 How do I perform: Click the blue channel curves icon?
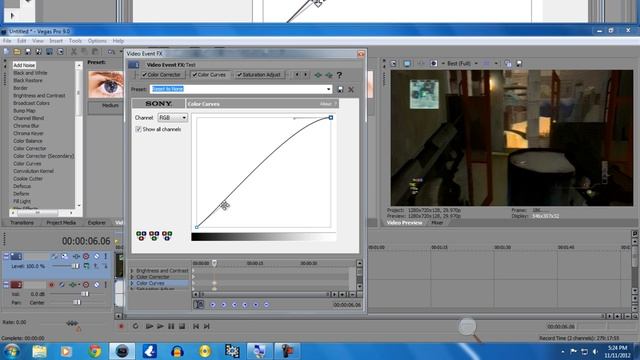click(167, 236)
